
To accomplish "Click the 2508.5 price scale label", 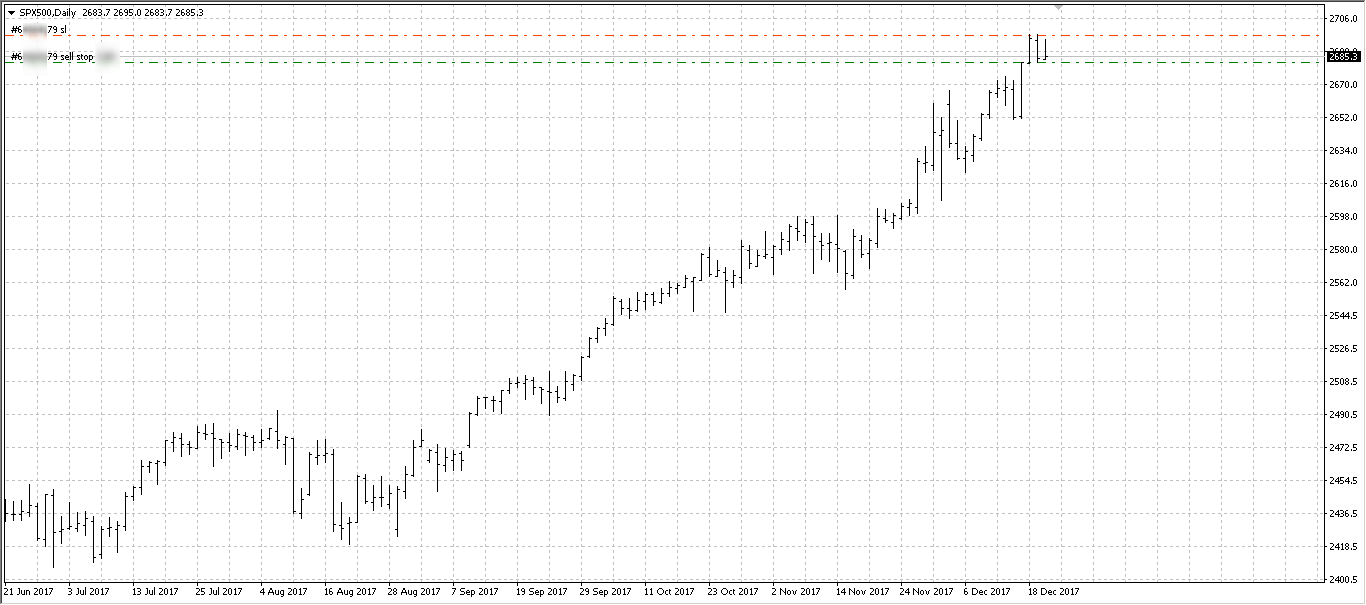I will pos(1342,382).
